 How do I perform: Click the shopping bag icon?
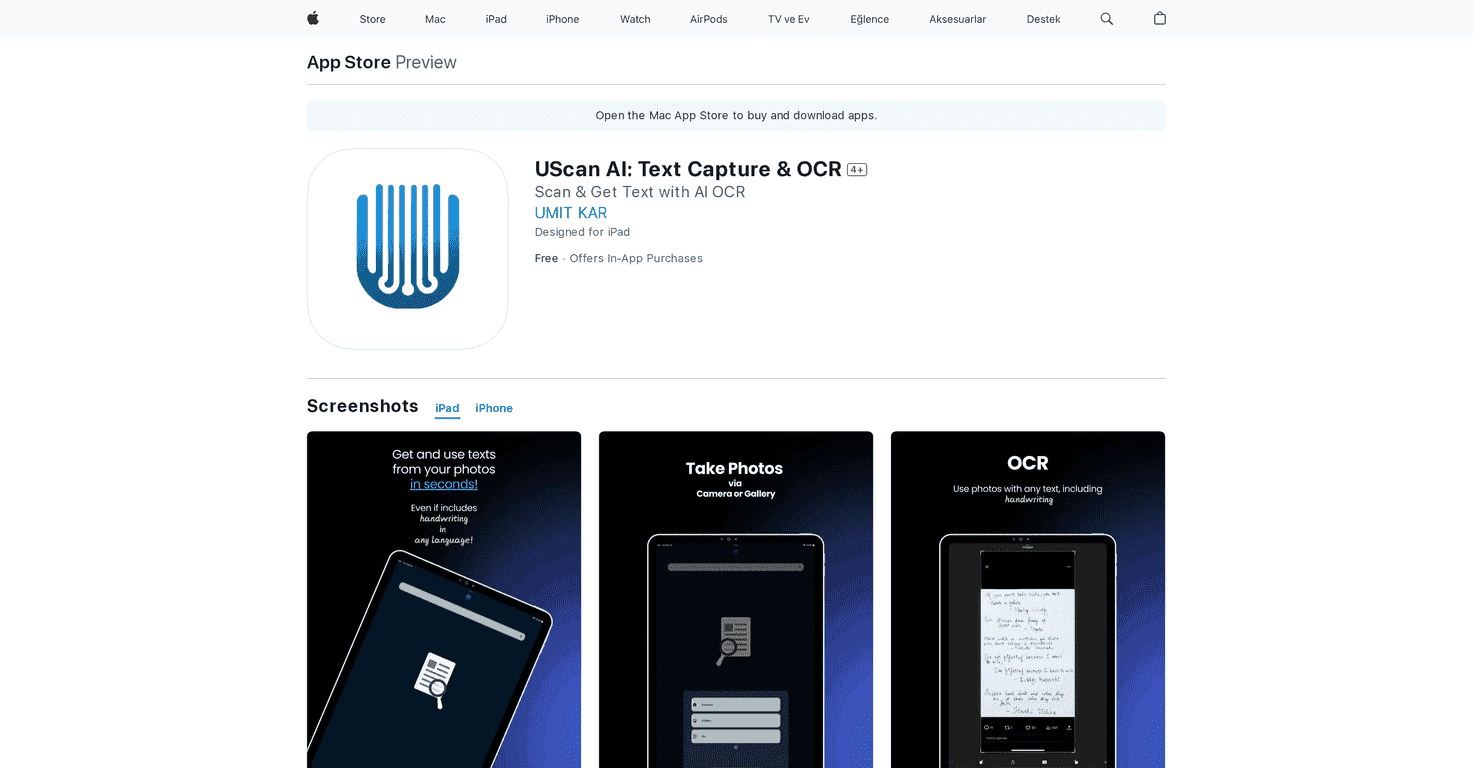[1159, 19]
